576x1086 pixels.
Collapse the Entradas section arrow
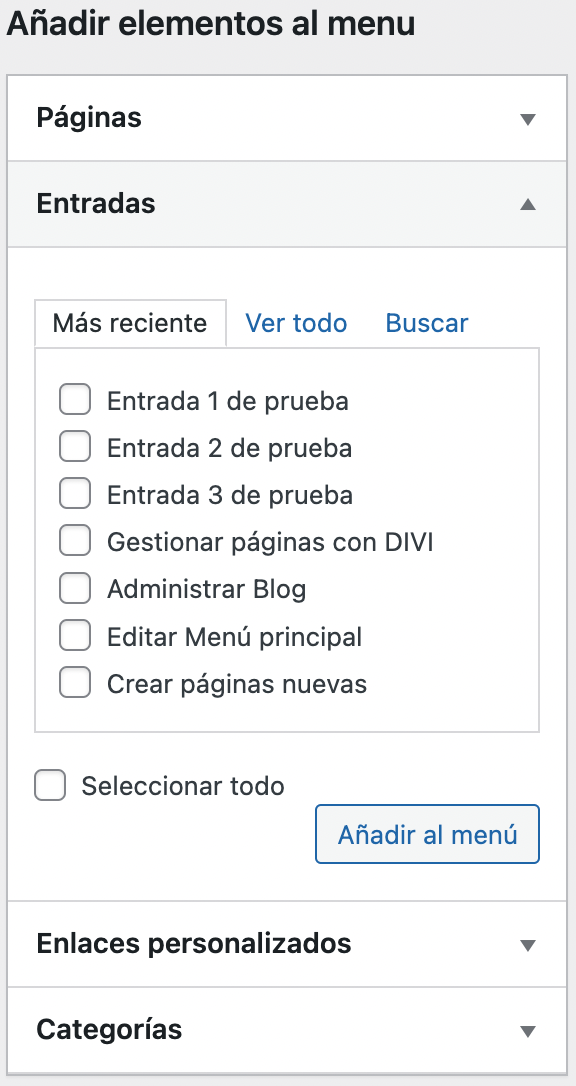528,204
